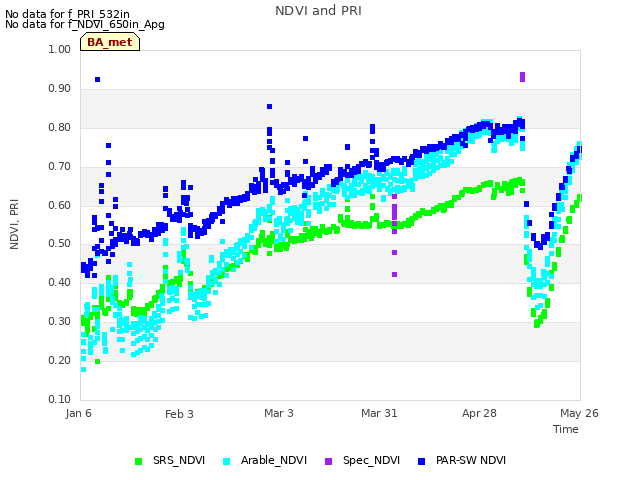Click the green SRS_NDVI legend swatch

pyautogui.click(x=138, y=461)
